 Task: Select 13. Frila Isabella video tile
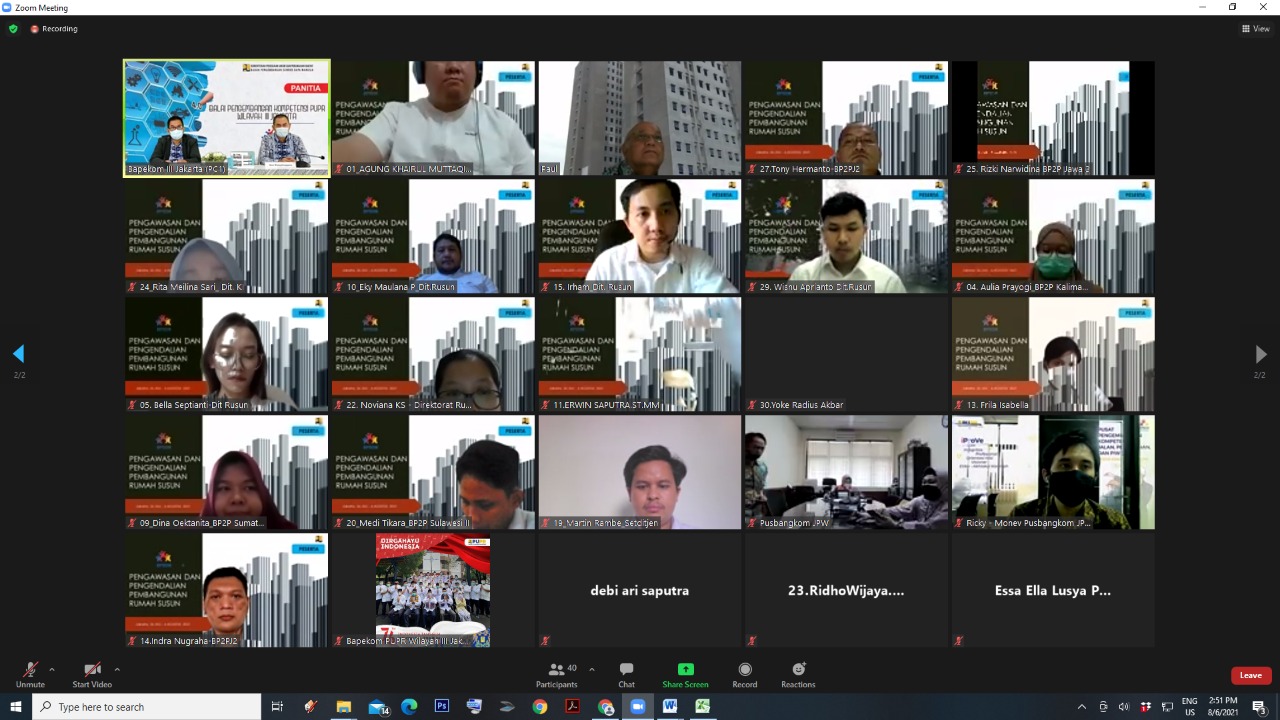coord(1054,354)
